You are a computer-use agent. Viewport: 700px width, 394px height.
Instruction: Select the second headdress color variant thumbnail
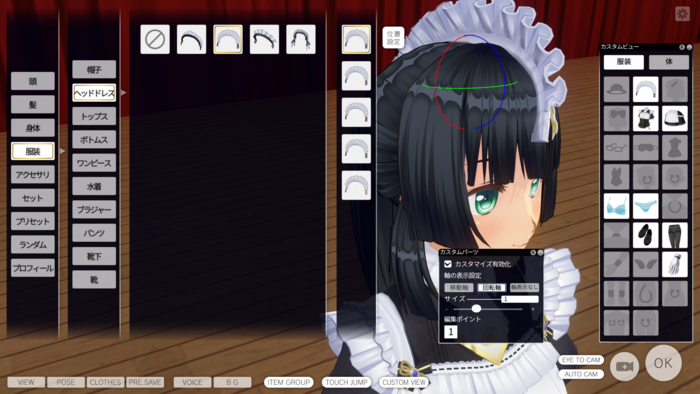coord(356,76)
